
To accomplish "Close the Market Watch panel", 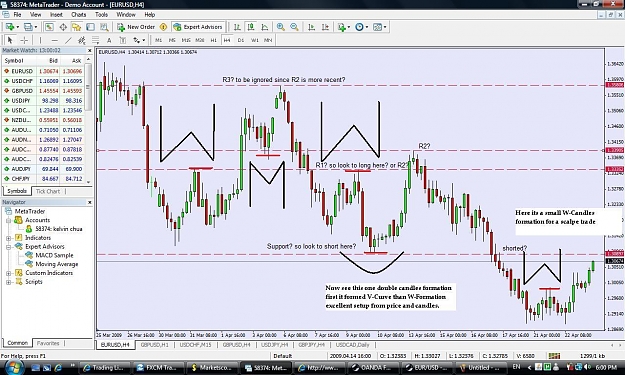I will coord(89,51).
